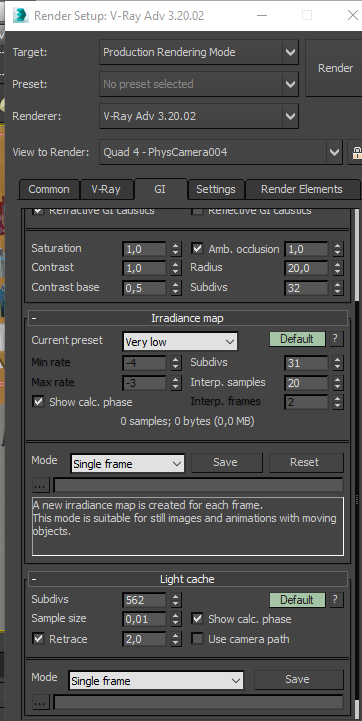Click the Contrast value field
This screenshot has height=721, width=362.
tap(144, 269)
